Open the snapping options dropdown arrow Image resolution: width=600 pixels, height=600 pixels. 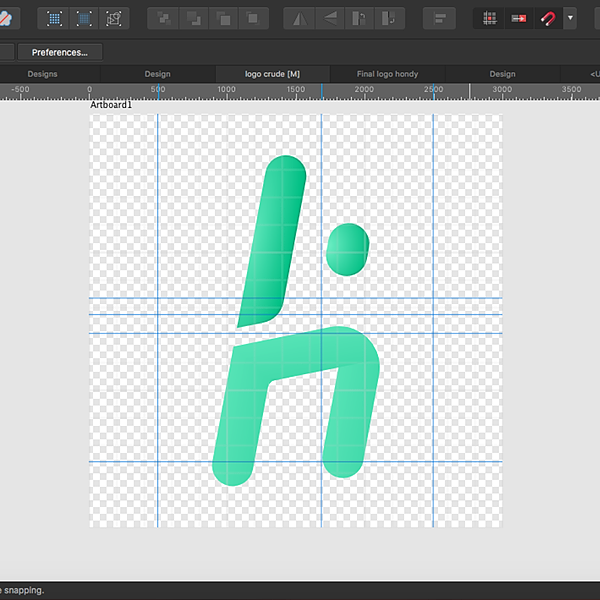(570, 18)
